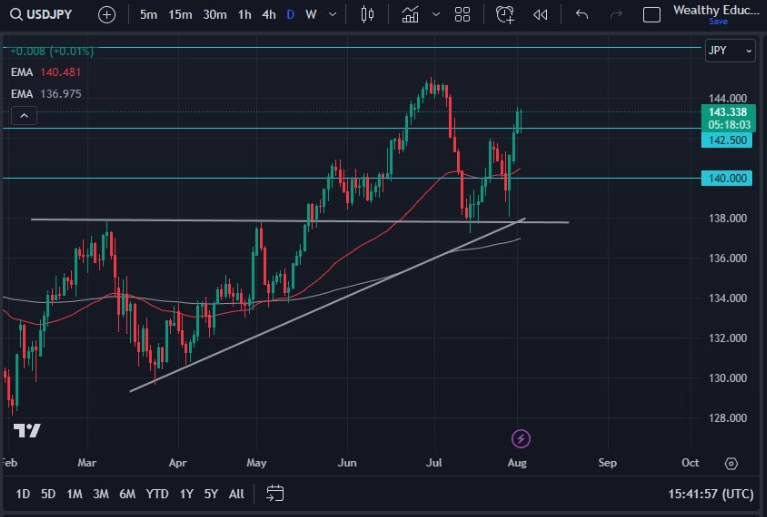Collapse the indicator legend with the chevron
The width and height of the screenshot is (767, 517).
coord(24,116)
